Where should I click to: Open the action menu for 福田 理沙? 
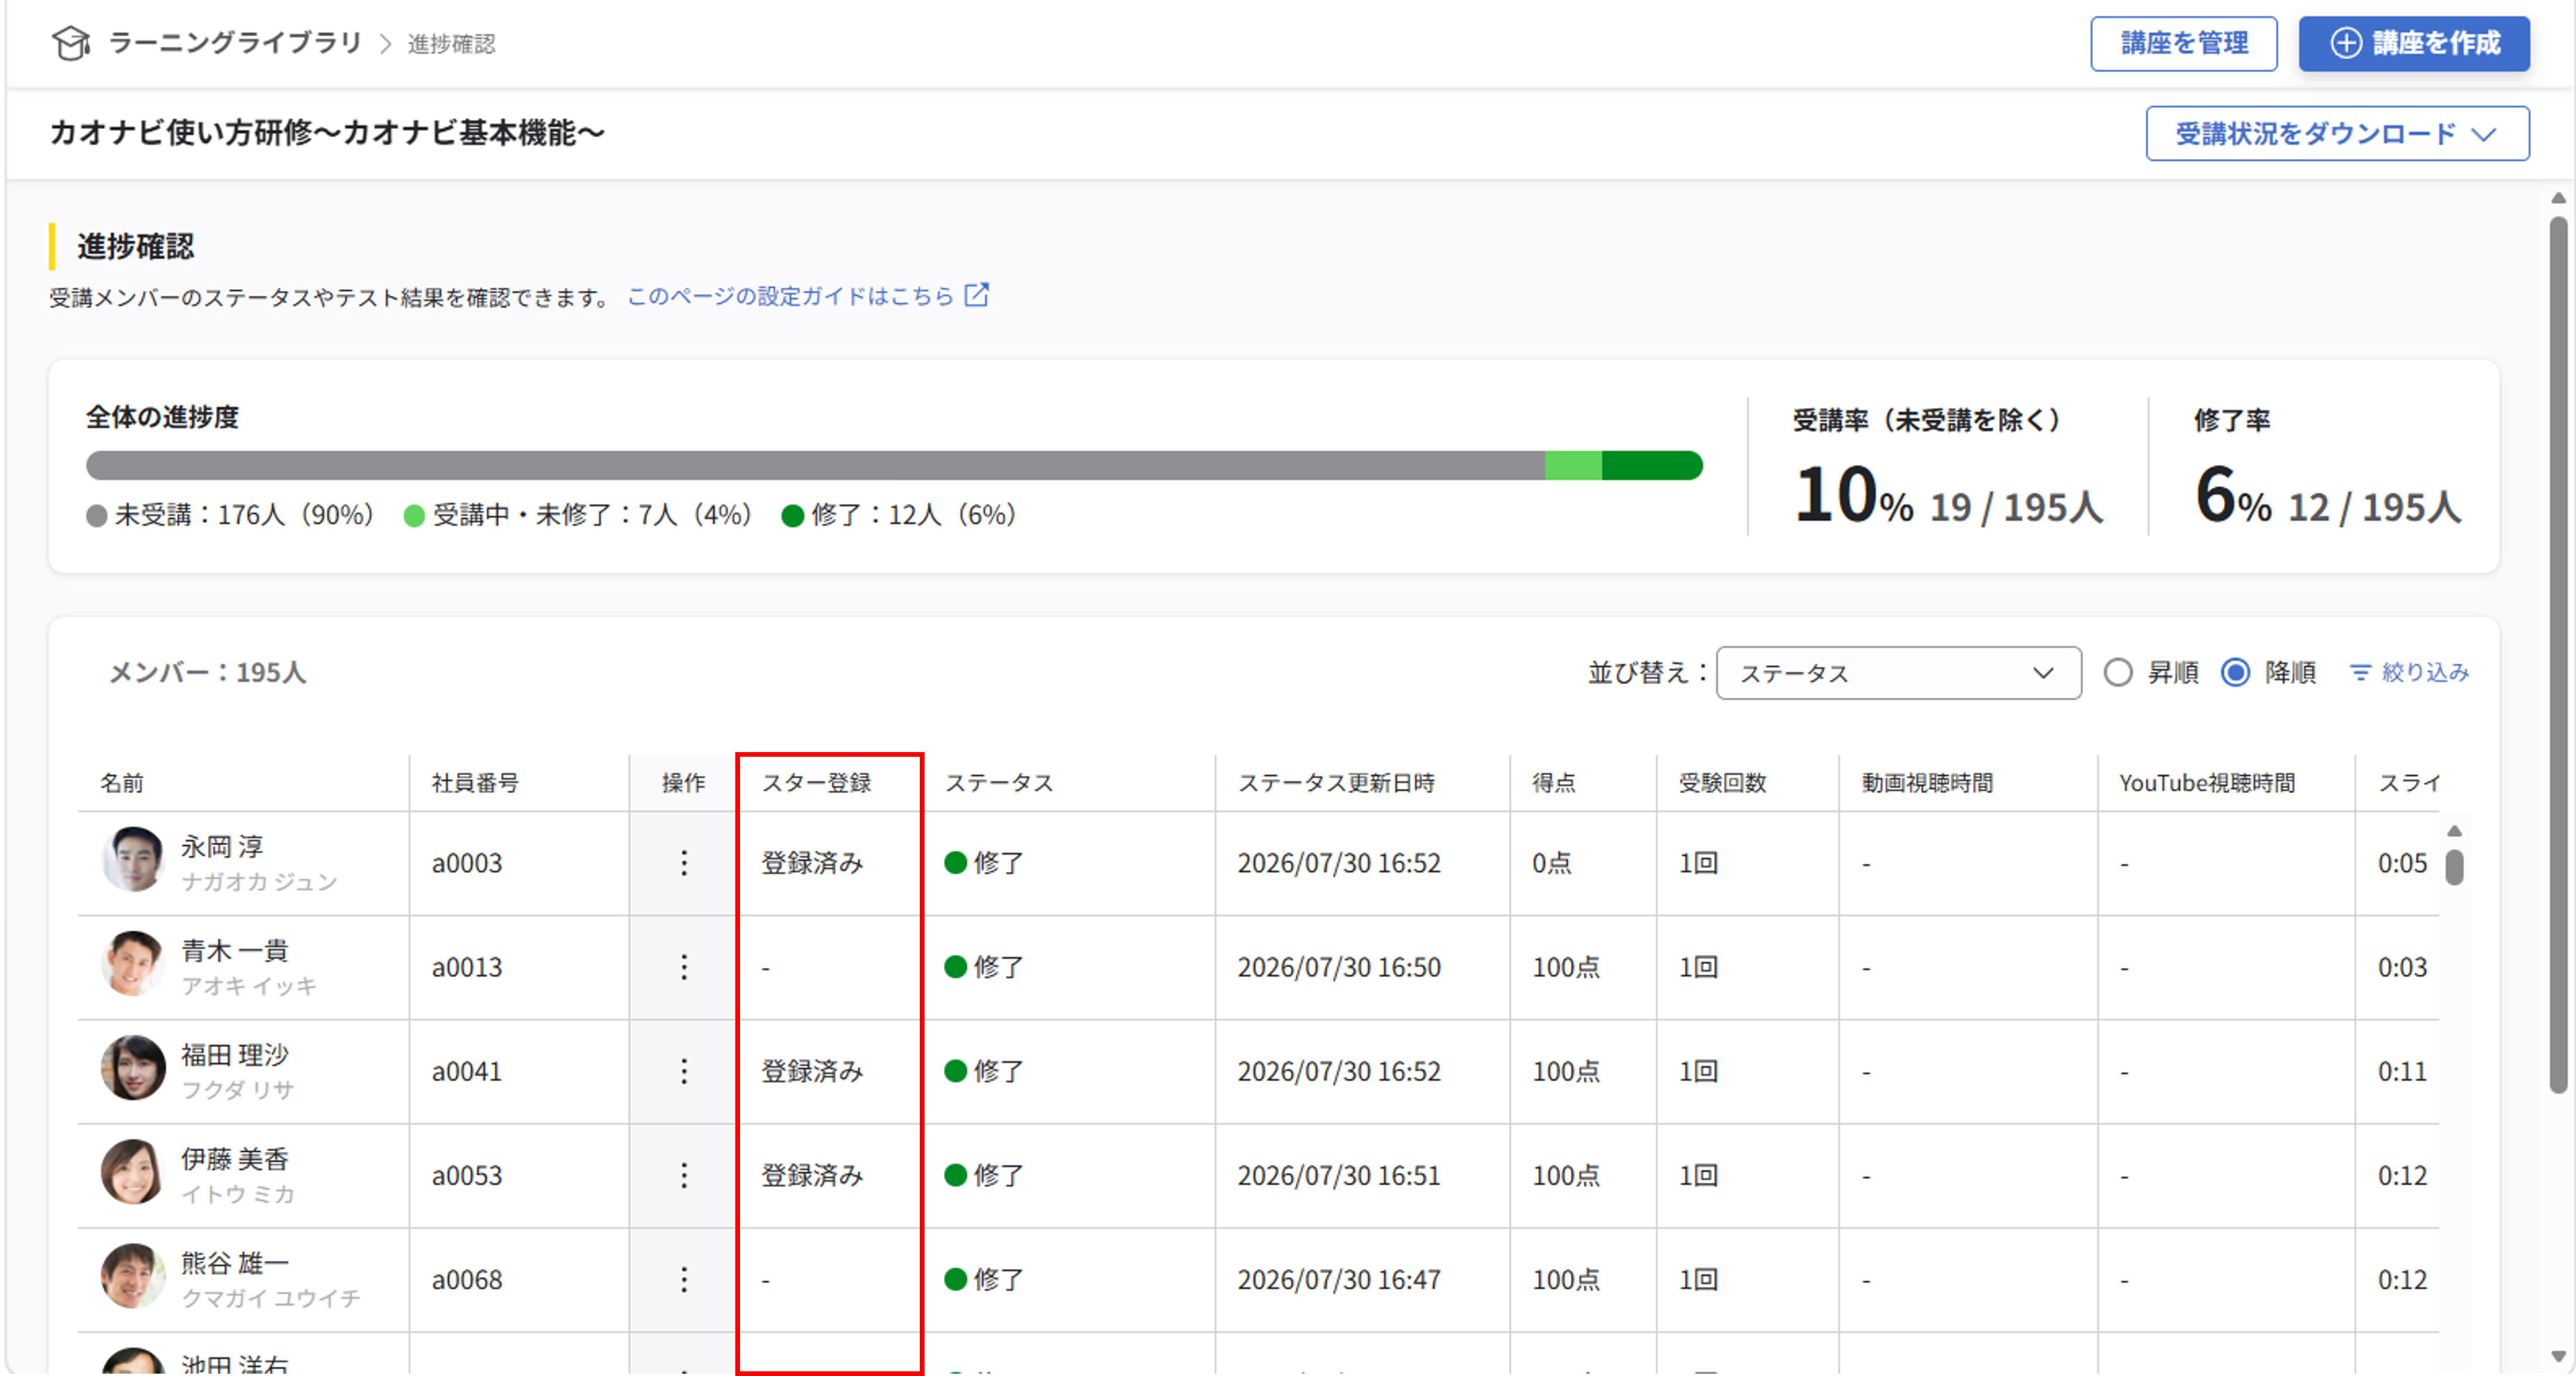click(x=684, y=1071)
